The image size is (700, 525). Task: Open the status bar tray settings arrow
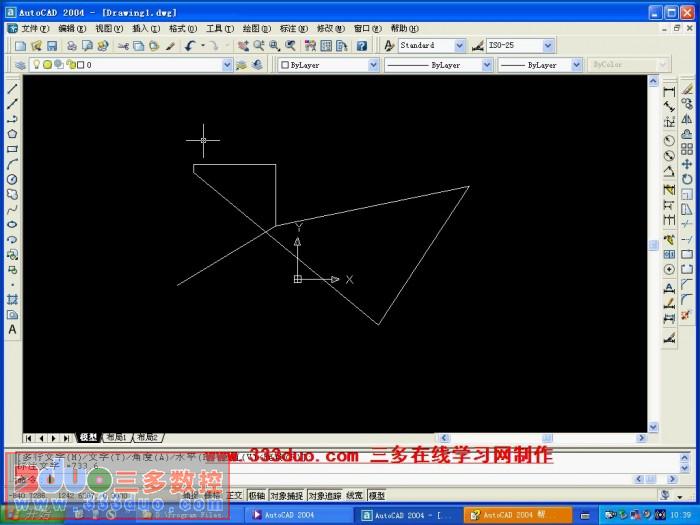click(x=680, y=497)
